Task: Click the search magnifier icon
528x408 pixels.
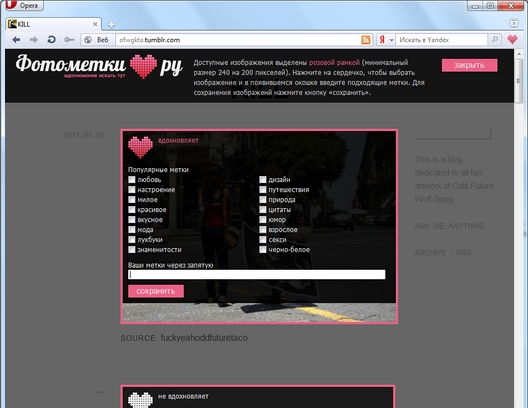Action: pos(495,39)
